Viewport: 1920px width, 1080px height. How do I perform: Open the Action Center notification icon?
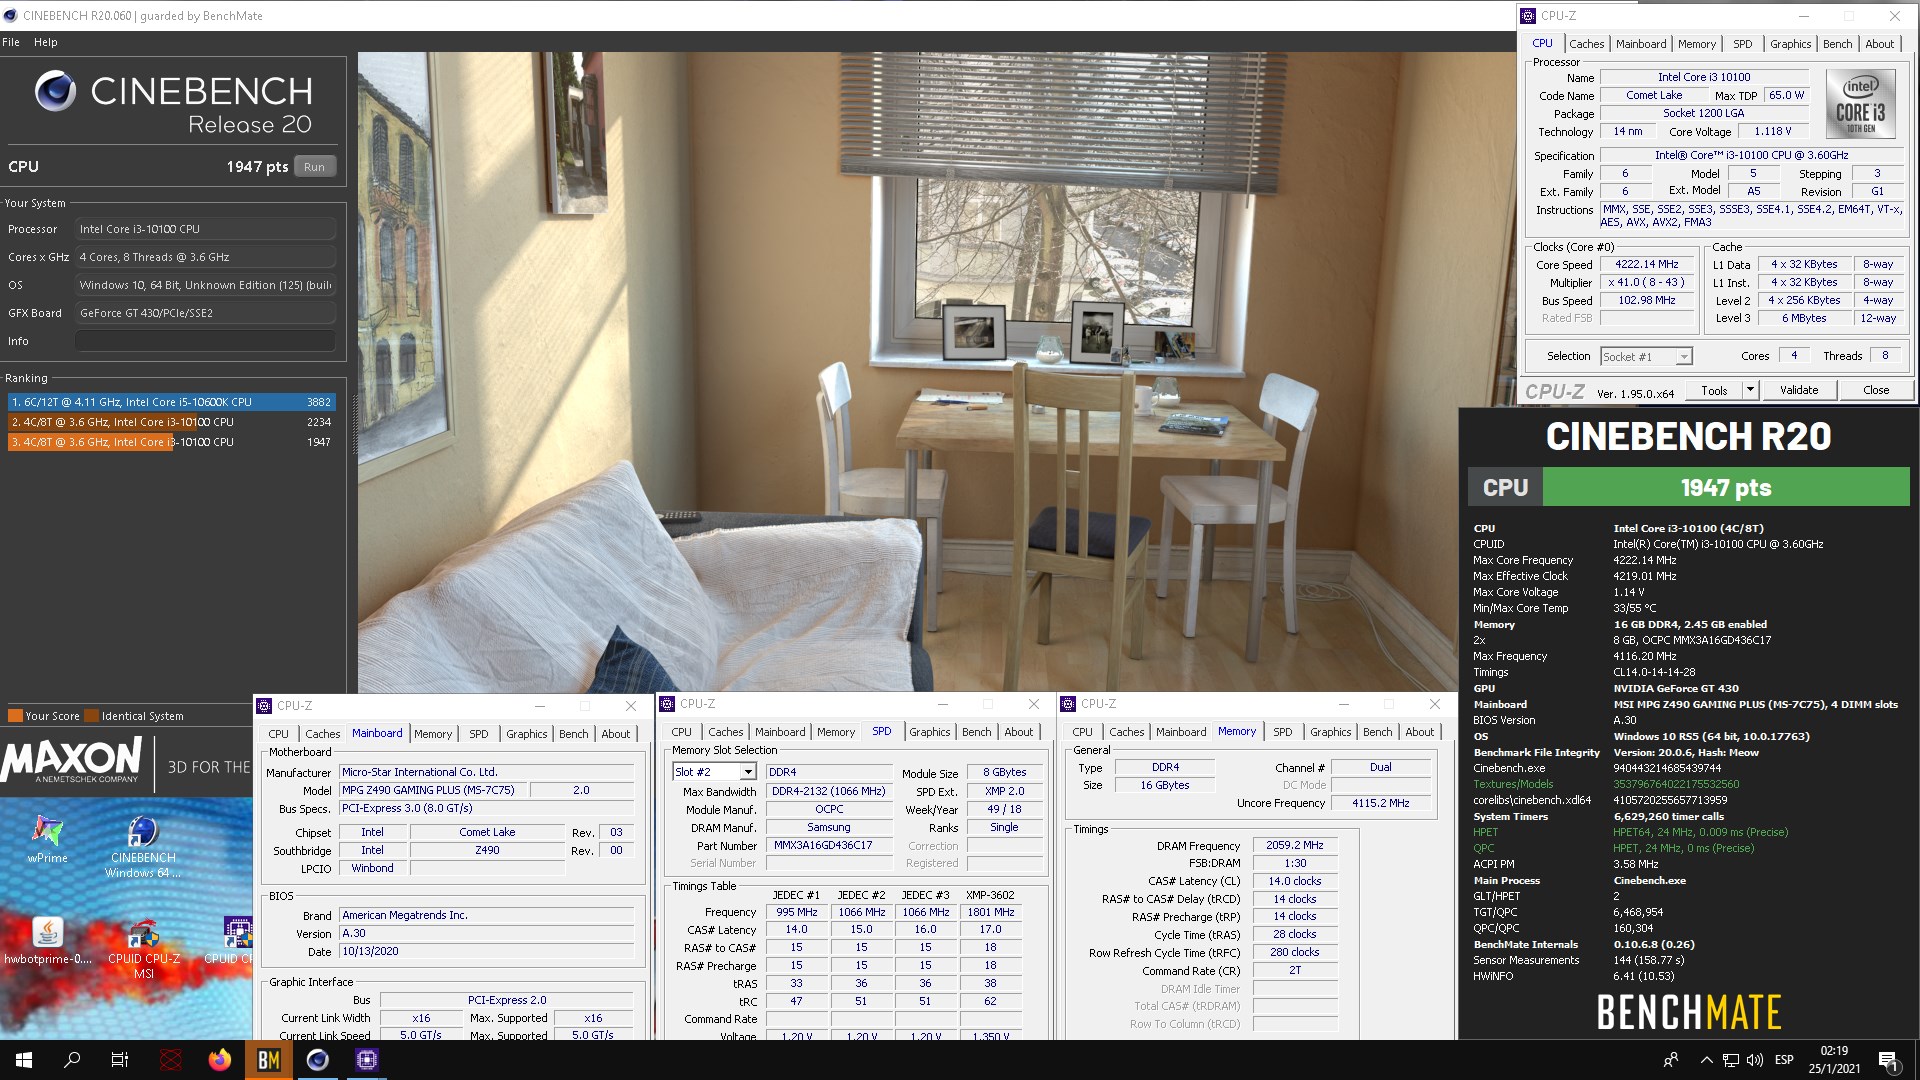coord(1888,1060)
